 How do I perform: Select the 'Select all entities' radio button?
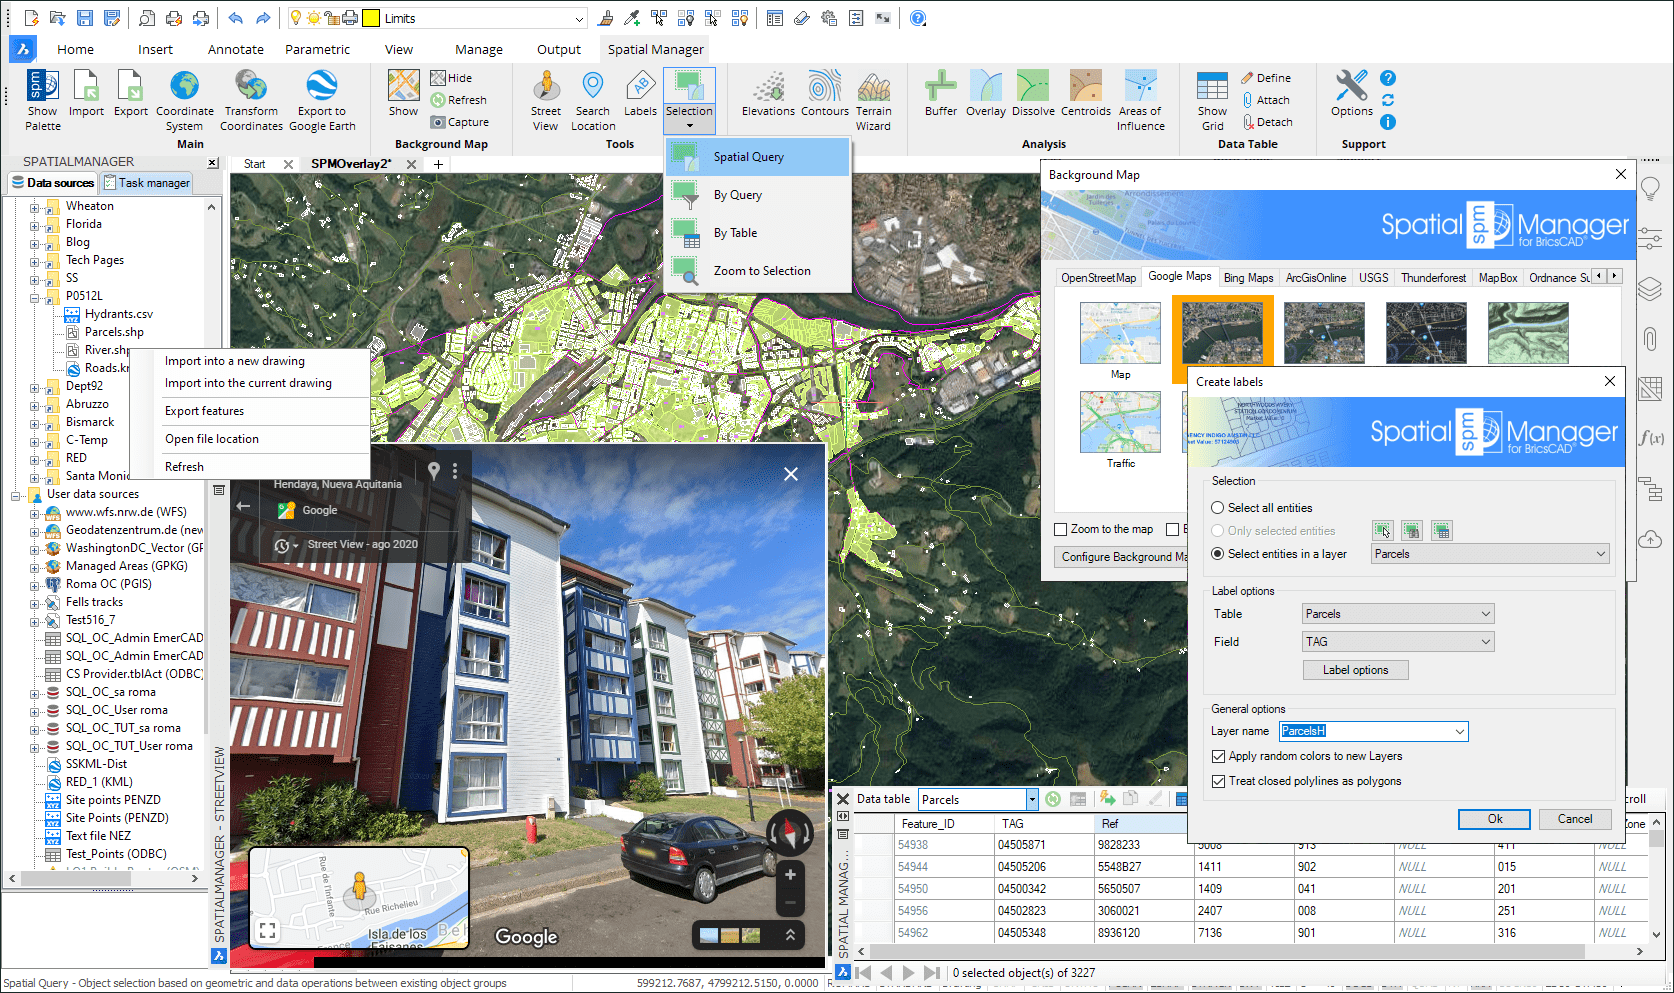[x=1217, y=508]
